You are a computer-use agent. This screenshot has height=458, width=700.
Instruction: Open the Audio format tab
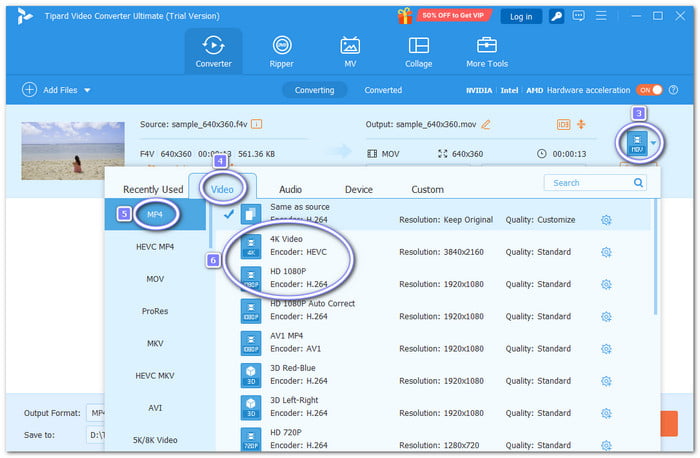[x=290, y=189]
